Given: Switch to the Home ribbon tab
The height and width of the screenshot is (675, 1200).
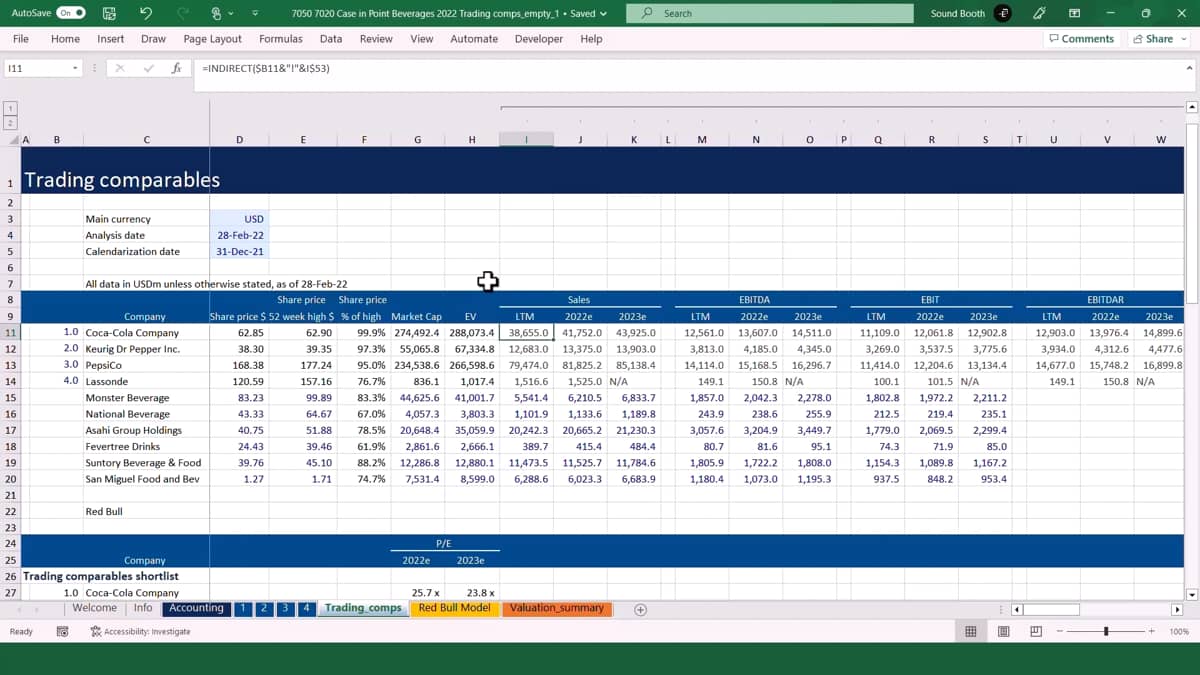Looking at the screenshot, I should (65, 39).
